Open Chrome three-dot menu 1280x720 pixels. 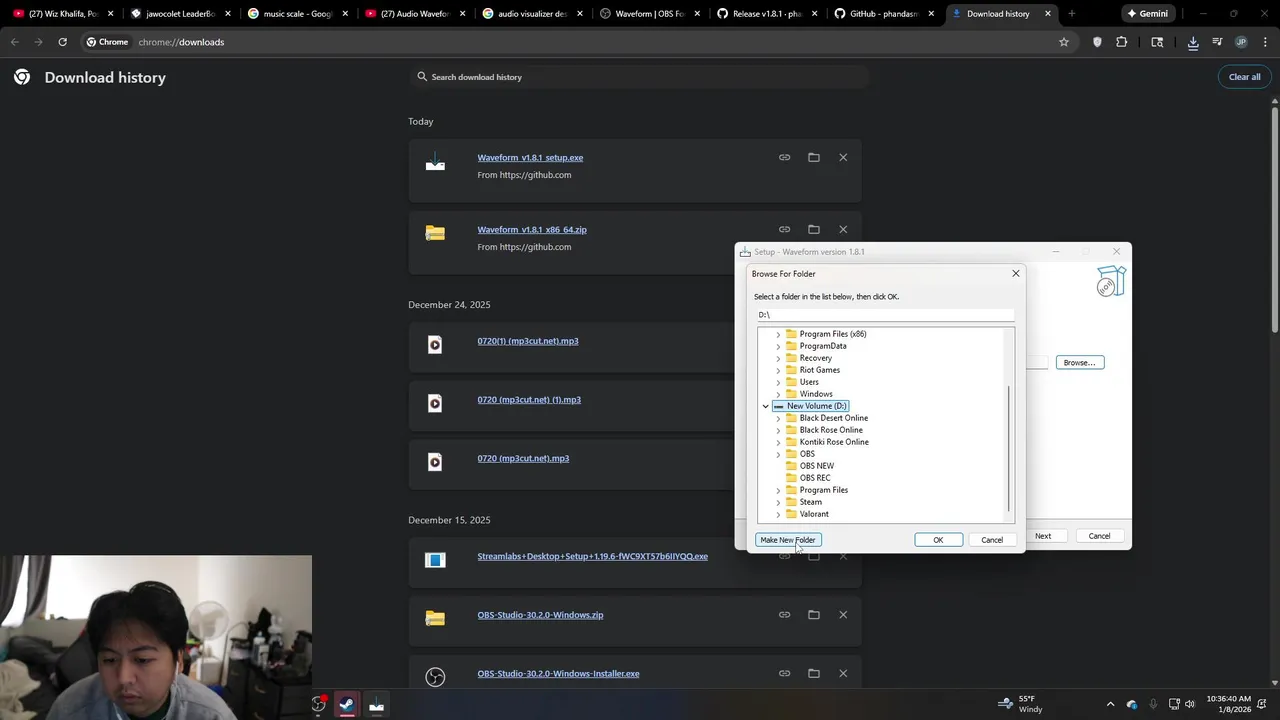(1264, 42)
